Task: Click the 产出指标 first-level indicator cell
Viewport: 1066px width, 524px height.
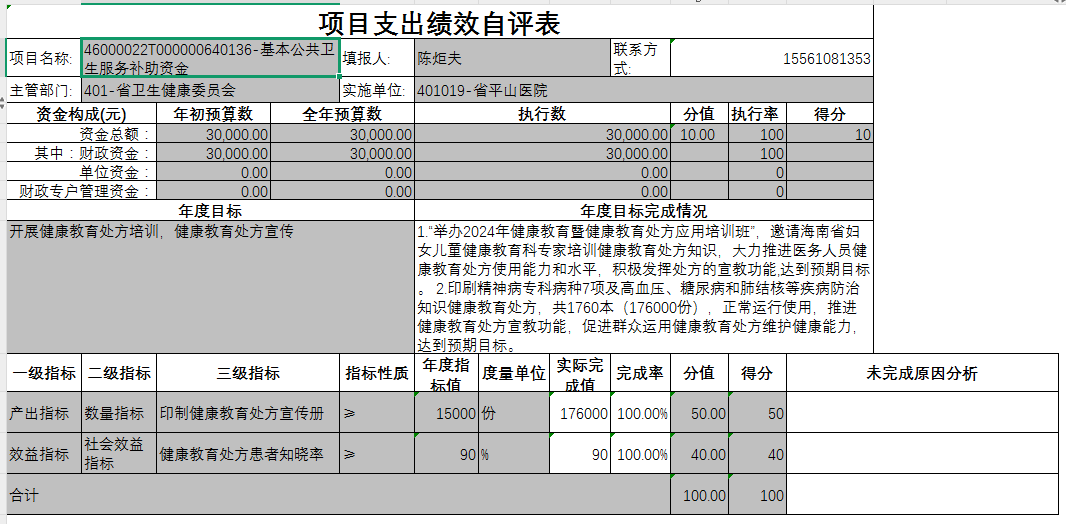Action: 44,413
